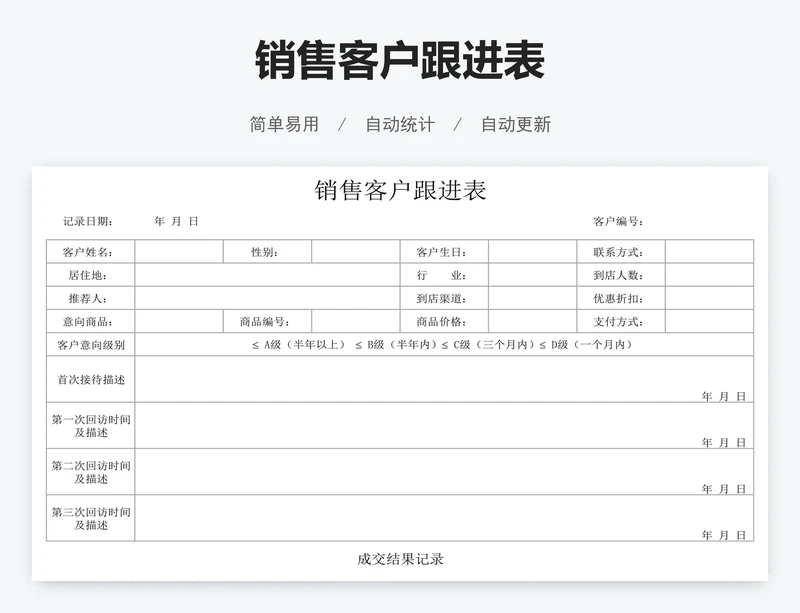The width and height of the screenshot is (800, 613).
Task: Click the empty cell next to 意向商品
Action: [x=179, y=322]
